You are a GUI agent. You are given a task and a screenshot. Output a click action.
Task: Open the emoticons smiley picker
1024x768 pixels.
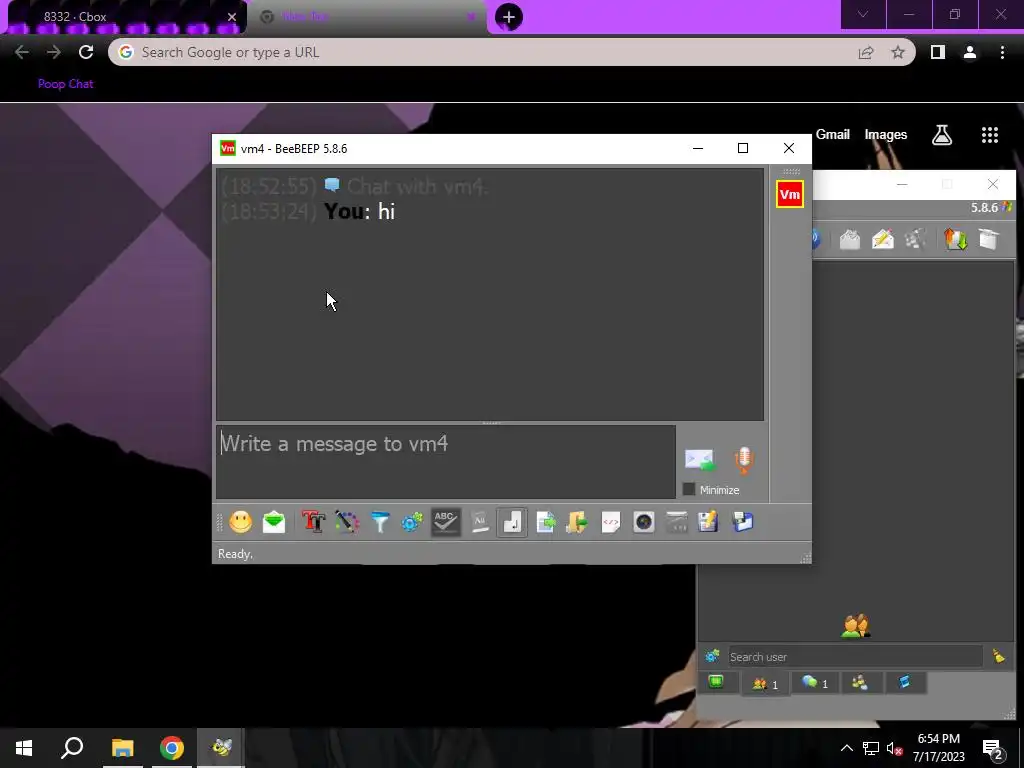[x=240, y=522]
